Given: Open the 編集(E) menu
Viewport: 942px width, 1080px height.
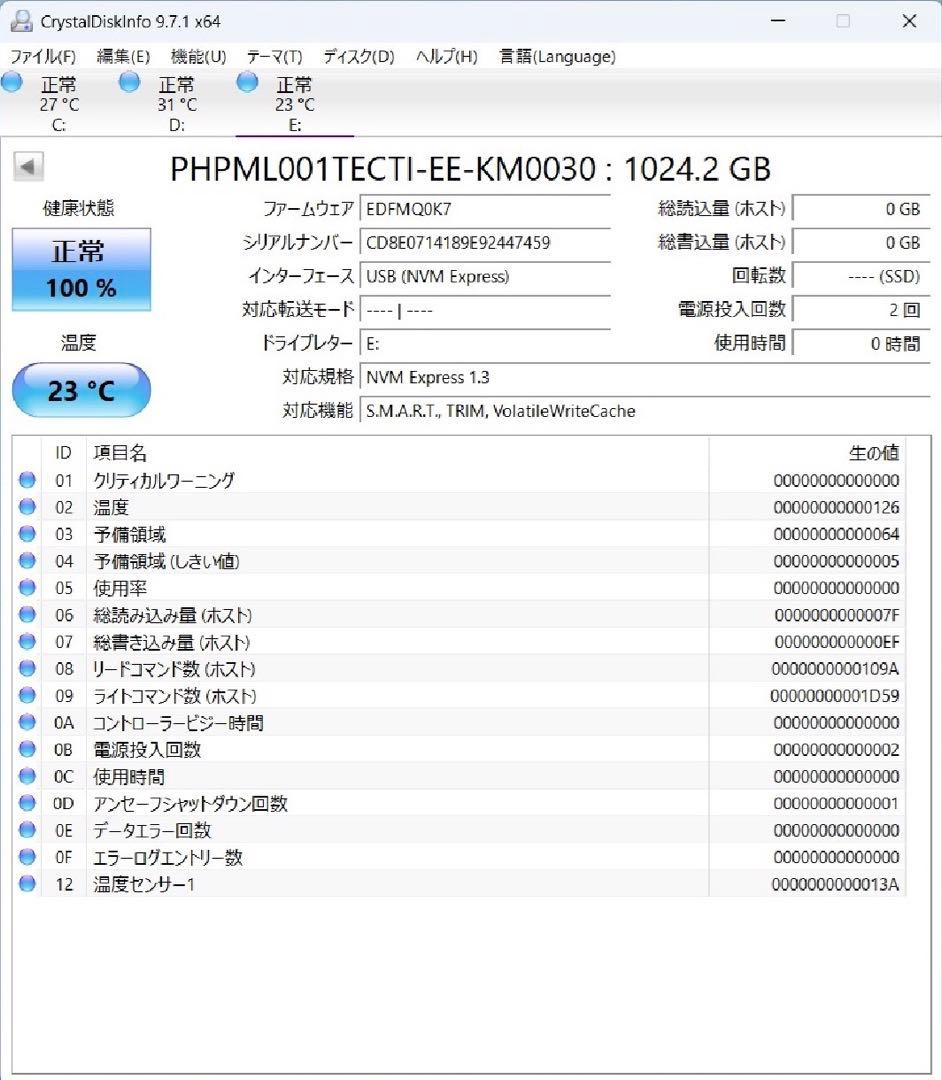Looking at the screenshot, I should (x=123, y=56).
